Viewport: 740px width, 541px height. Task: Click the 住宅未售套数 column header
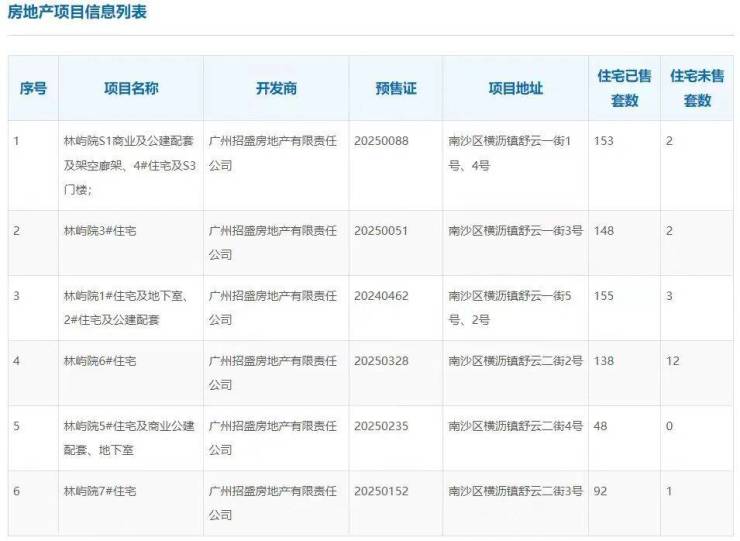tap(697, 88)
